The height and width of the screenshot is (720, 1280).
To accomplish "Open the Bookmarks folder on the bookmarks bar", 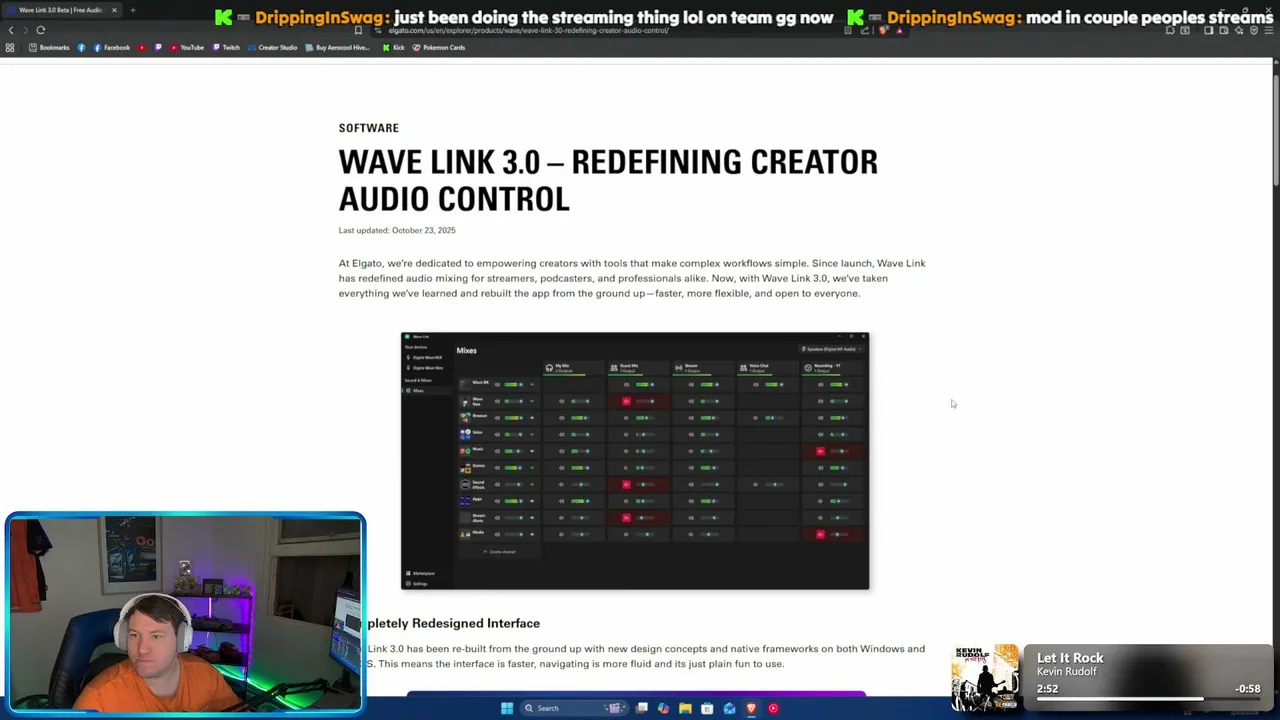I will tap(50, 48).
